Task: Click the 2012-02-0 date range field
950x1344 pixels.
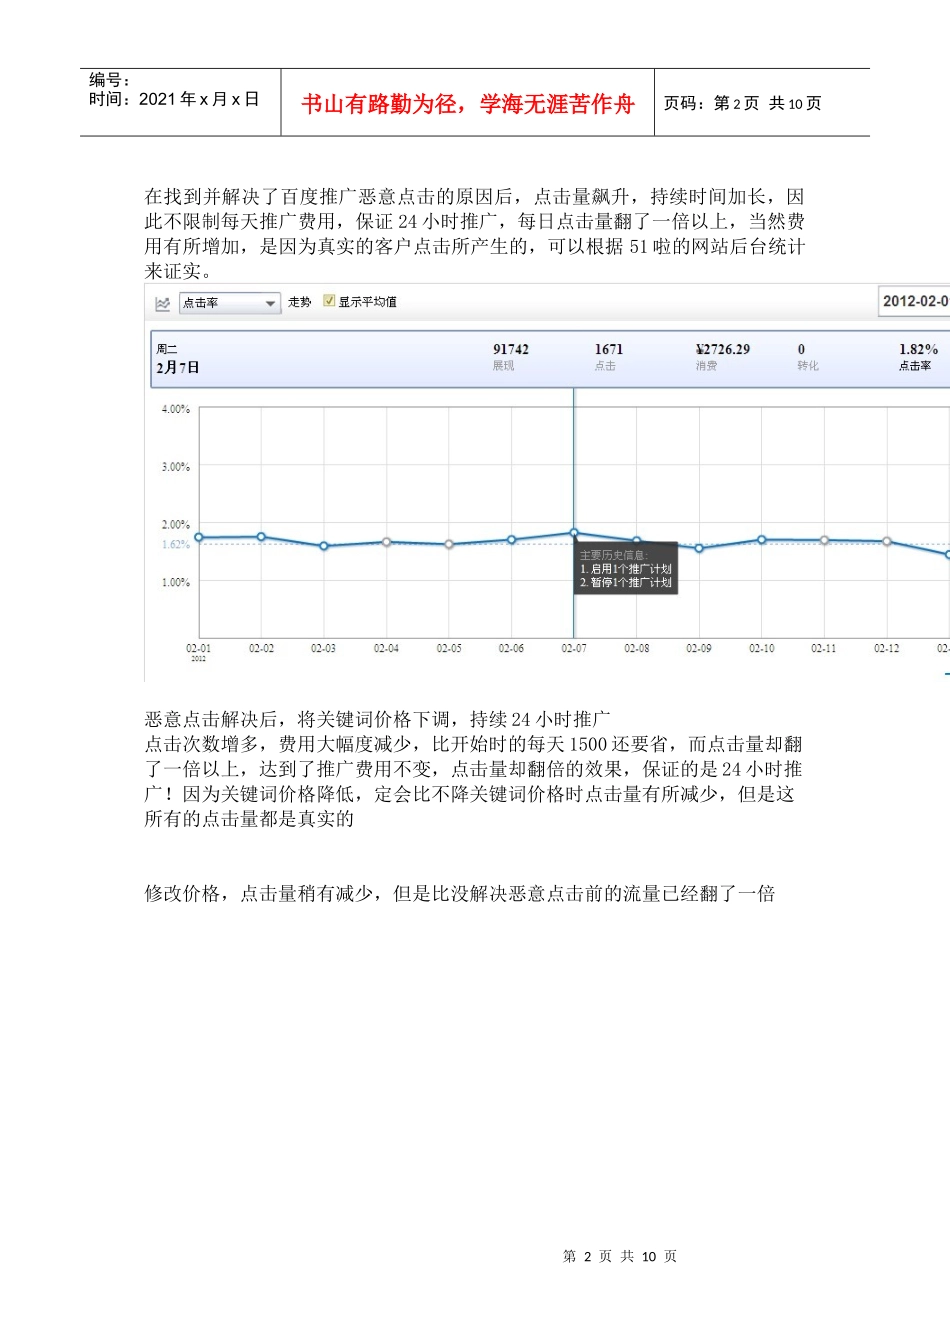Action: [914, 301]
